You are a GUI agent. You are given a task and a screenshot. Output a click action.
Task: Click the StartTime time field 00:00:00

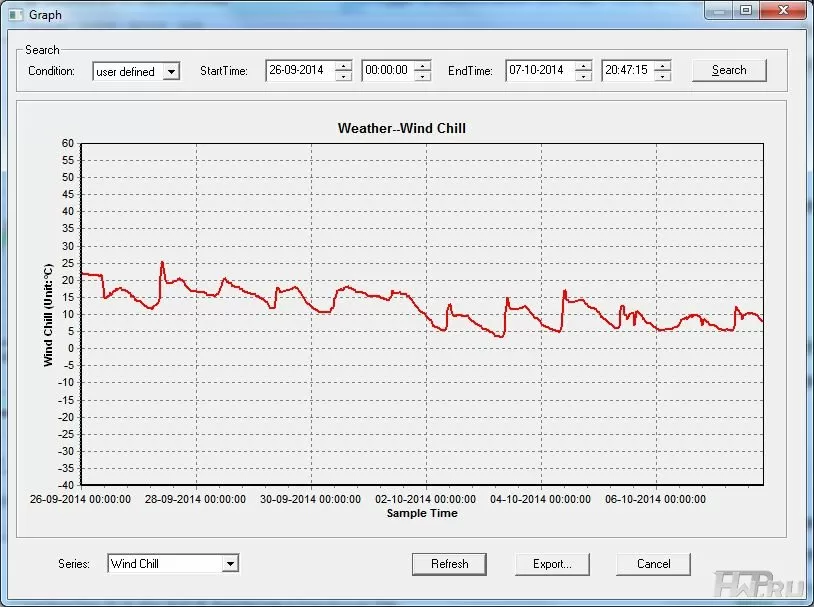click(x=388, y=70)
